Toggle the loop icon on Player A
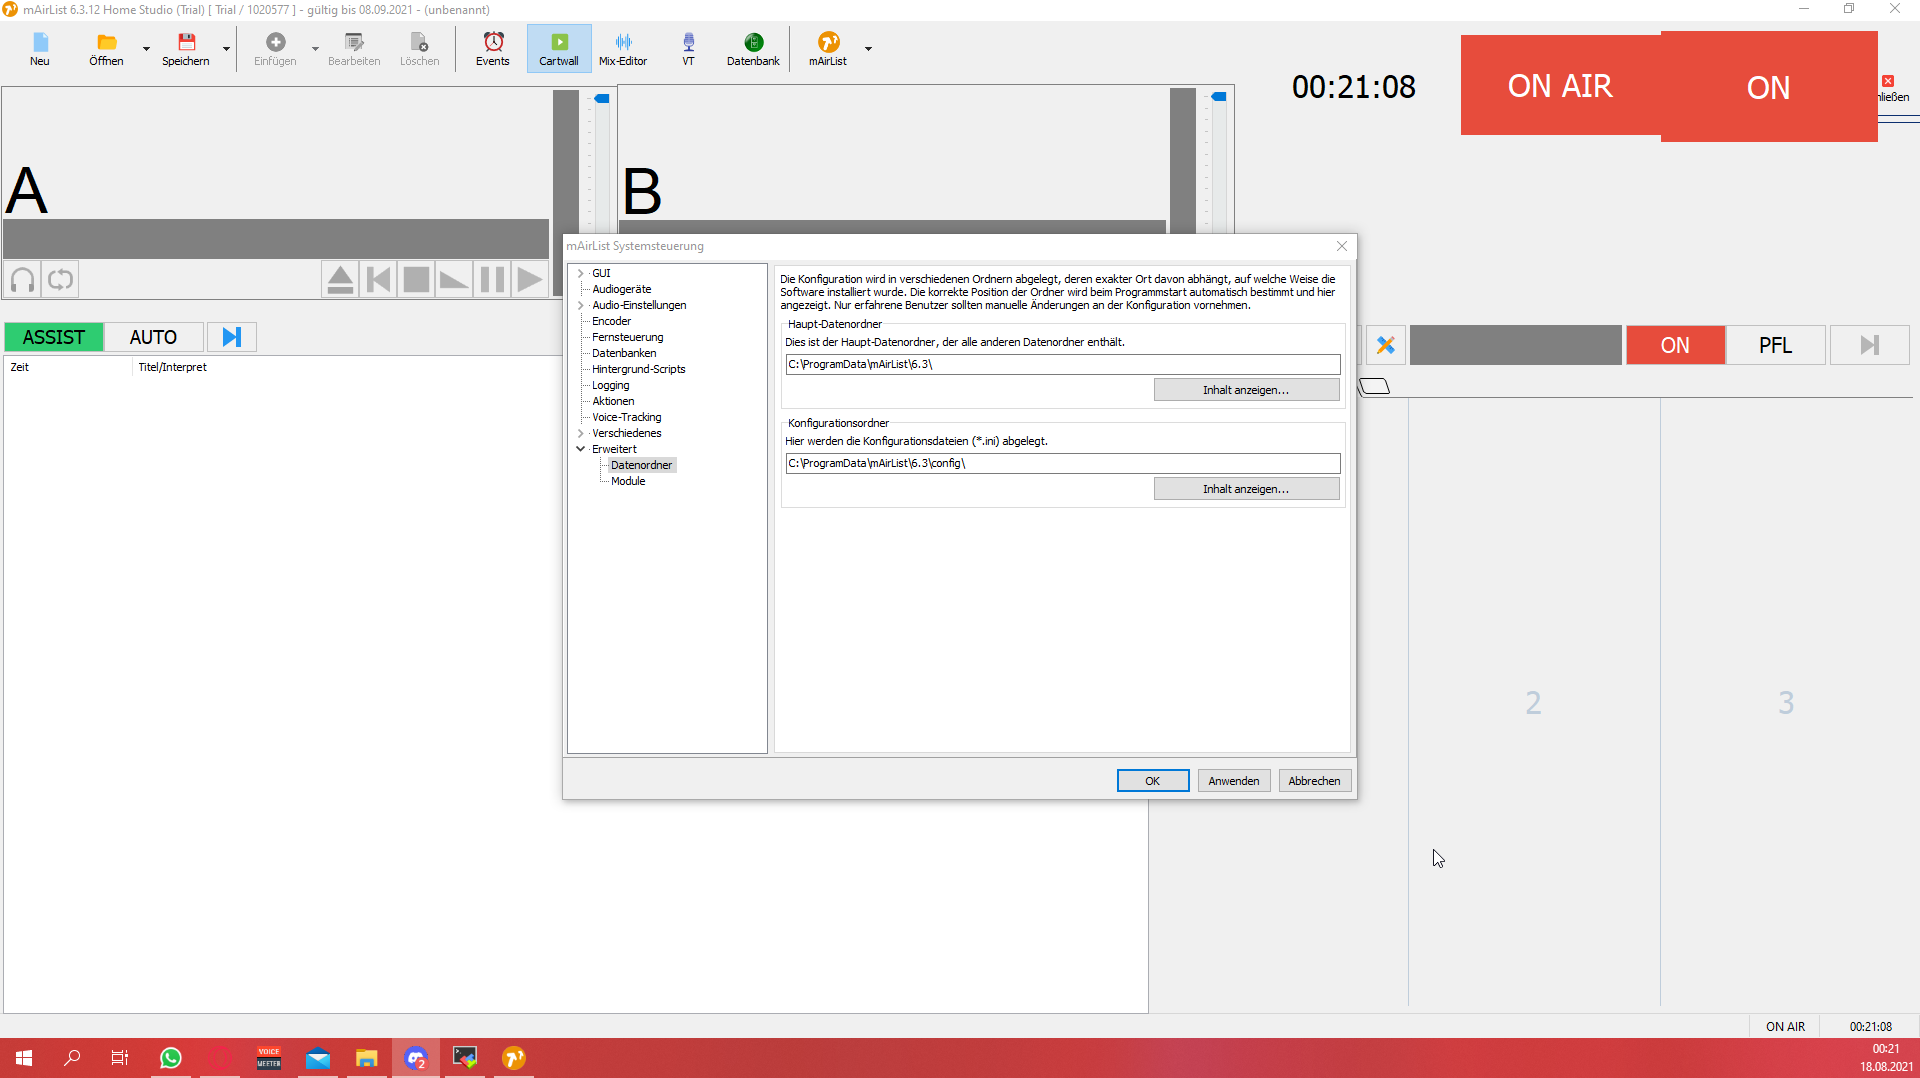1920x1078 pixels. click(x=61, y=280)
